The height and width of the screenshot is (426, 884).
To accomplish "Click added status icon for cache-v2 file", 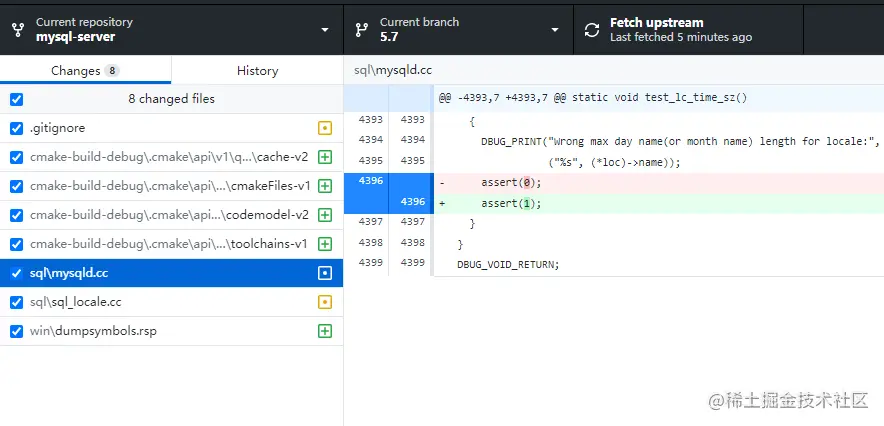I will [x=325, y=157].
